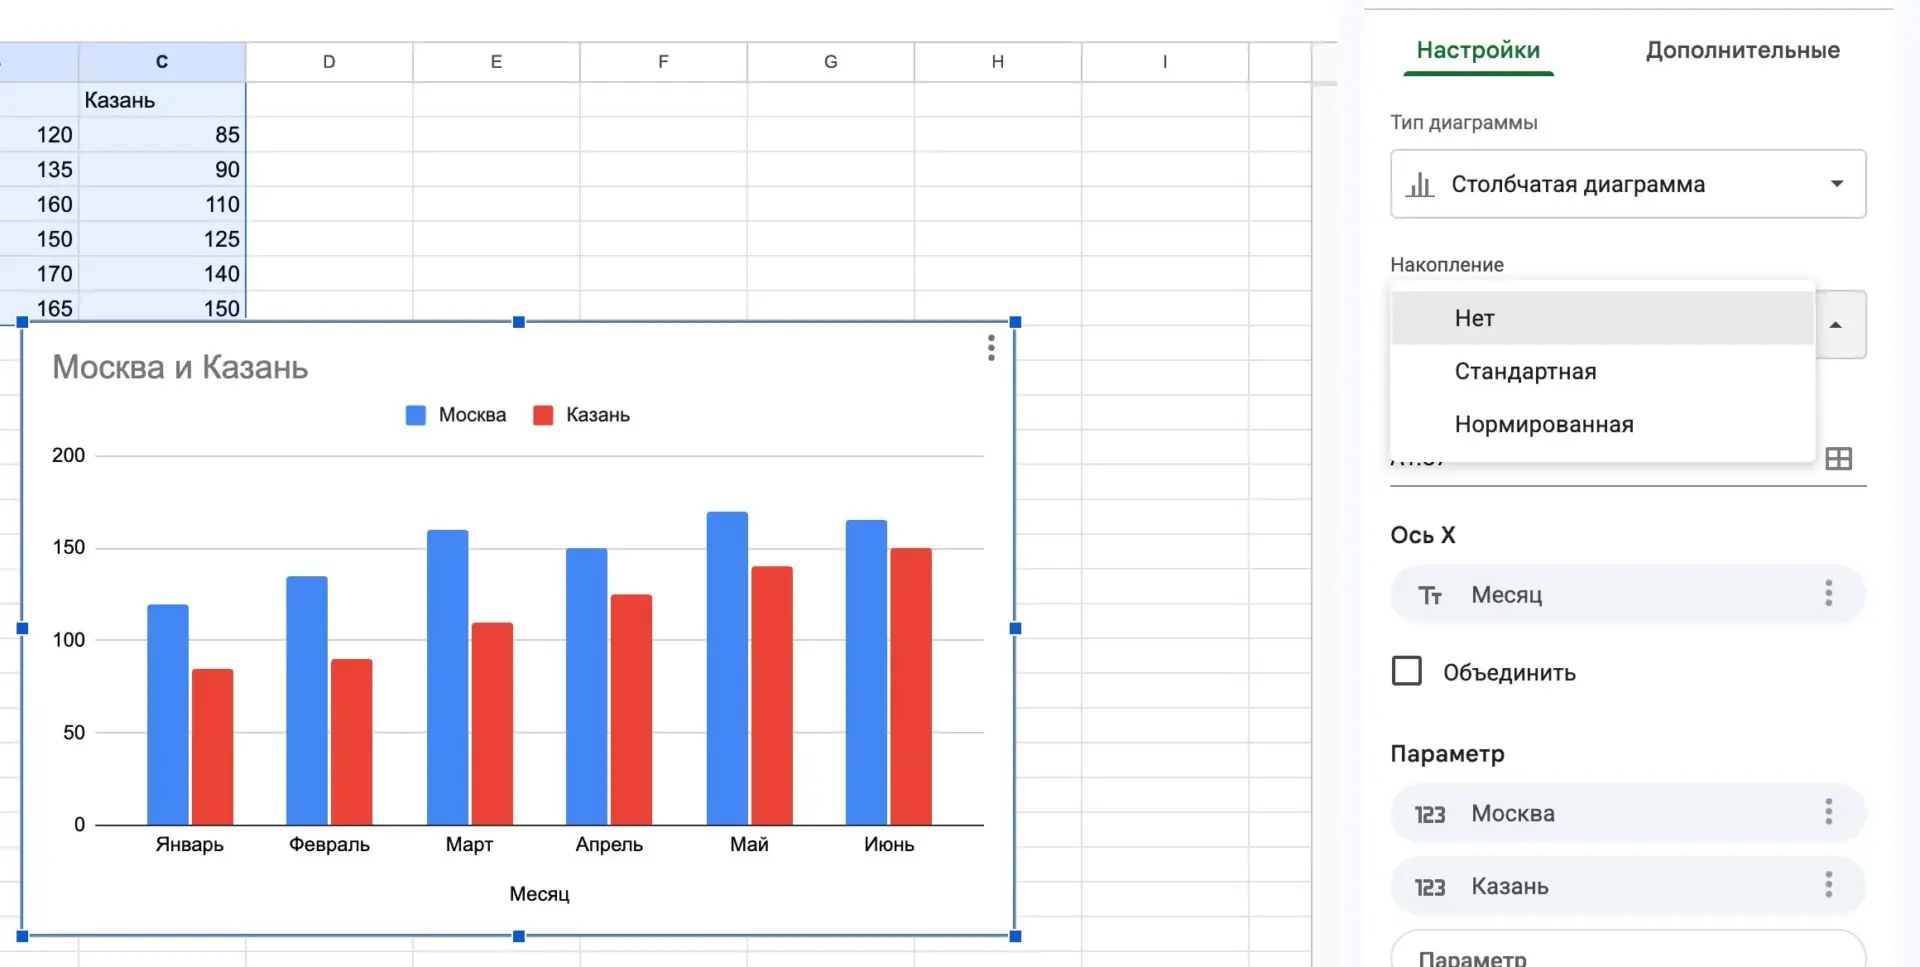Collapse the Накопление dropdown using its arrow
Screen dimensions: 1920x967
click(x=1836, y=324)
